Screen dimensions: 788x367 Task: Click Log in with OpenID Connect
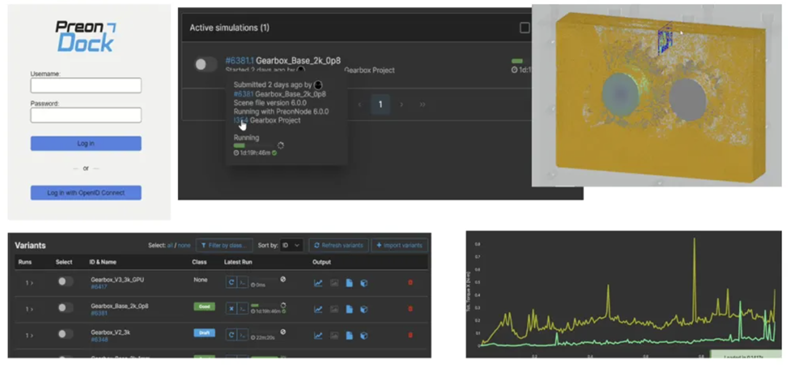86,193
